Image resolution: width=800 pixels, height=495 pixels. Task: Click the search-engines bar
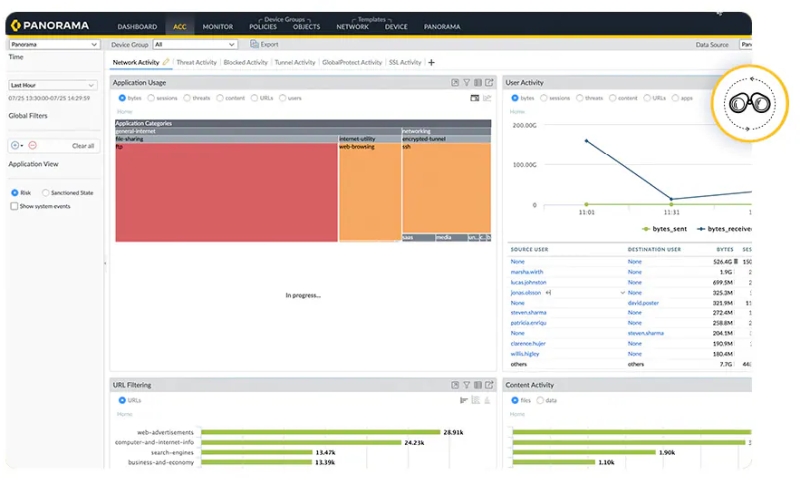[257, 453]
